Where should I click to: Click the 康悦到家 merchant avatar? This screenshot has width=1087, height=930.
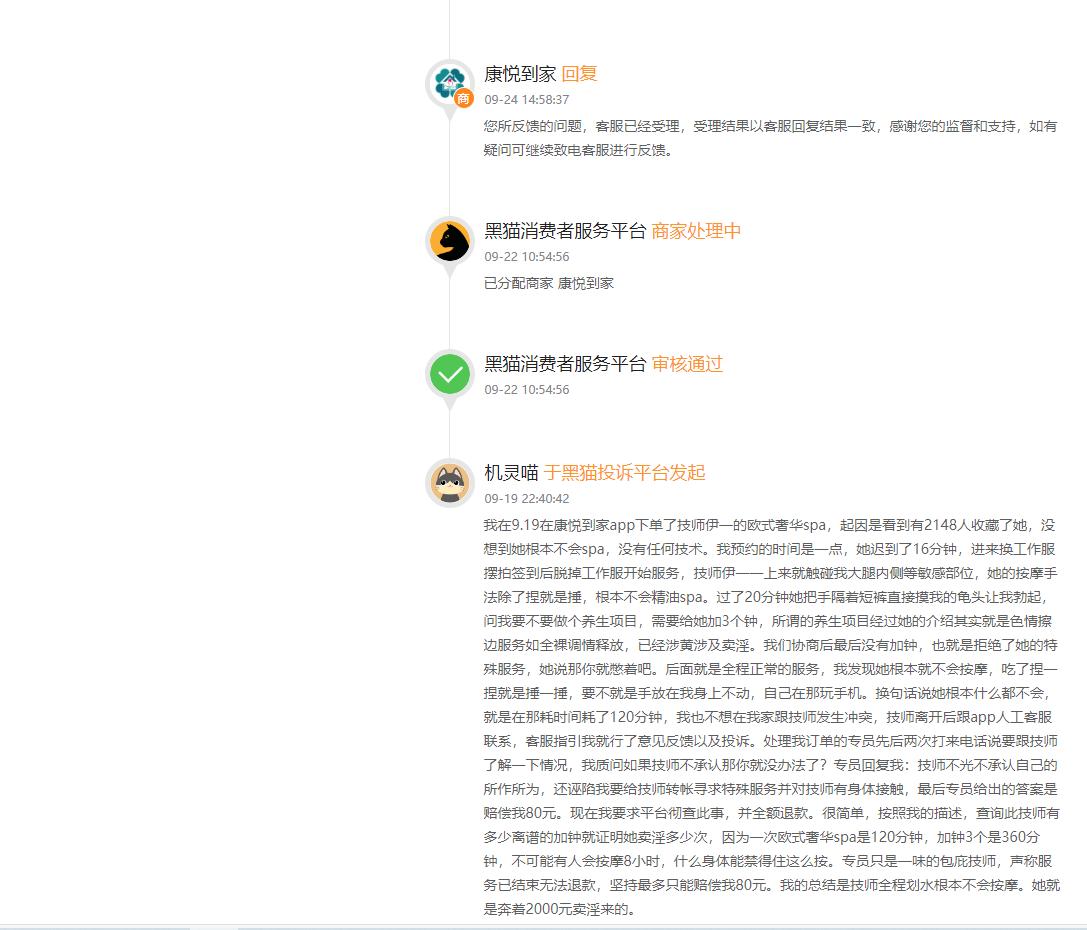click(x=449, y=82)
